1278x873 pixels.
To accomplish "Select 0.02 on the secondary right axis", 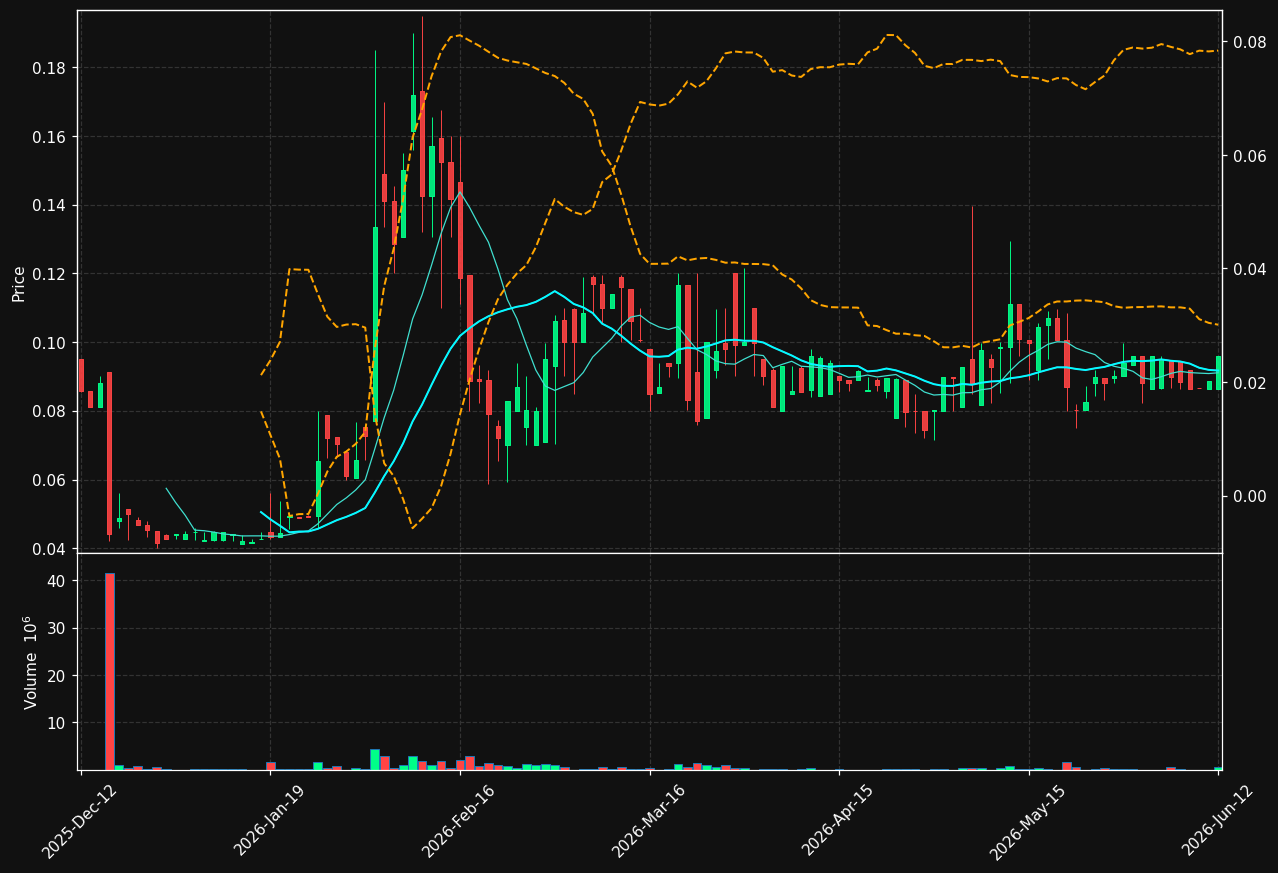I will click(x=1250, y=383).
